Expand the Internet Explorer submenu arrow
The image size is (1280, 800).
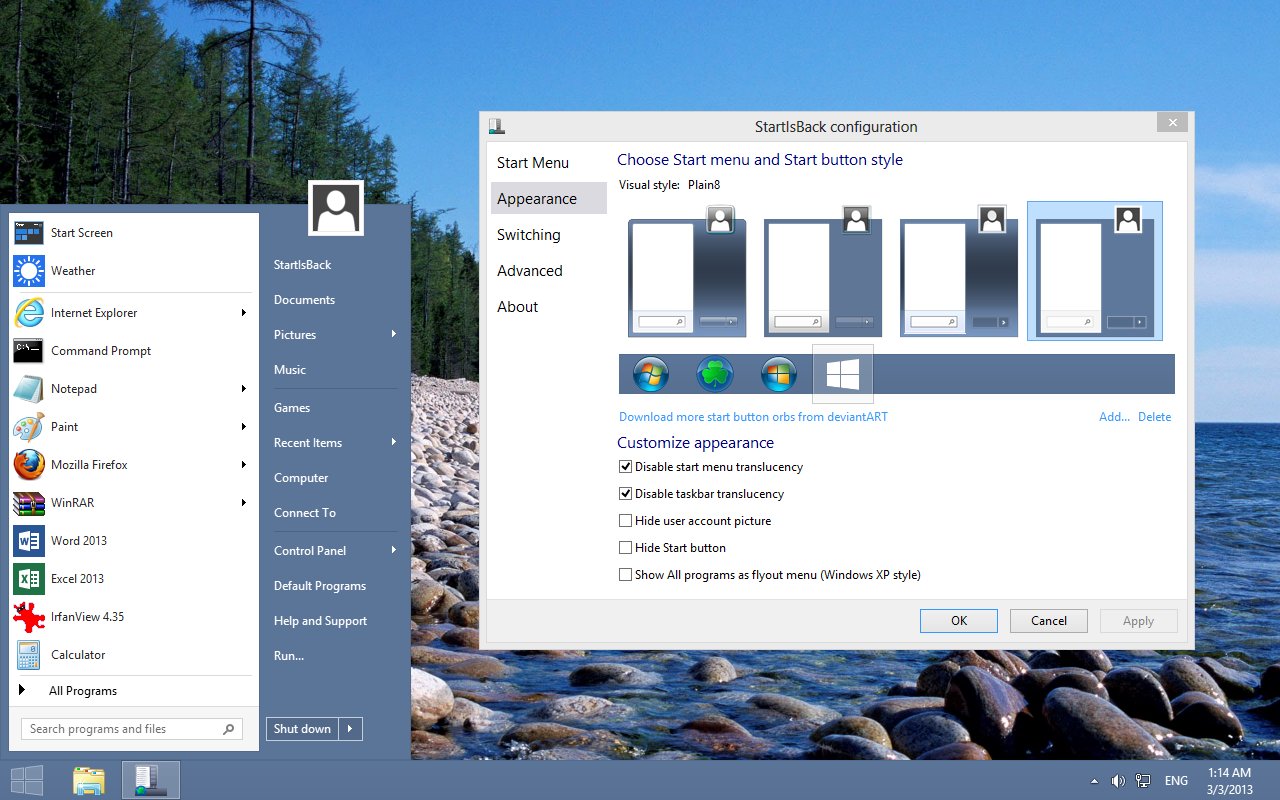(x=243, y=312)
